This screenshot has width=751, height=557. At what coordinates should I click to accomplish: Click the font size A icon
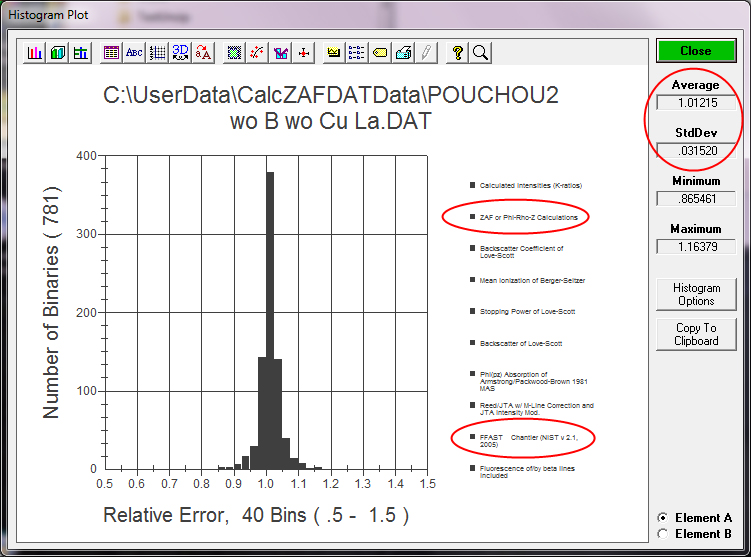(204, 52)
